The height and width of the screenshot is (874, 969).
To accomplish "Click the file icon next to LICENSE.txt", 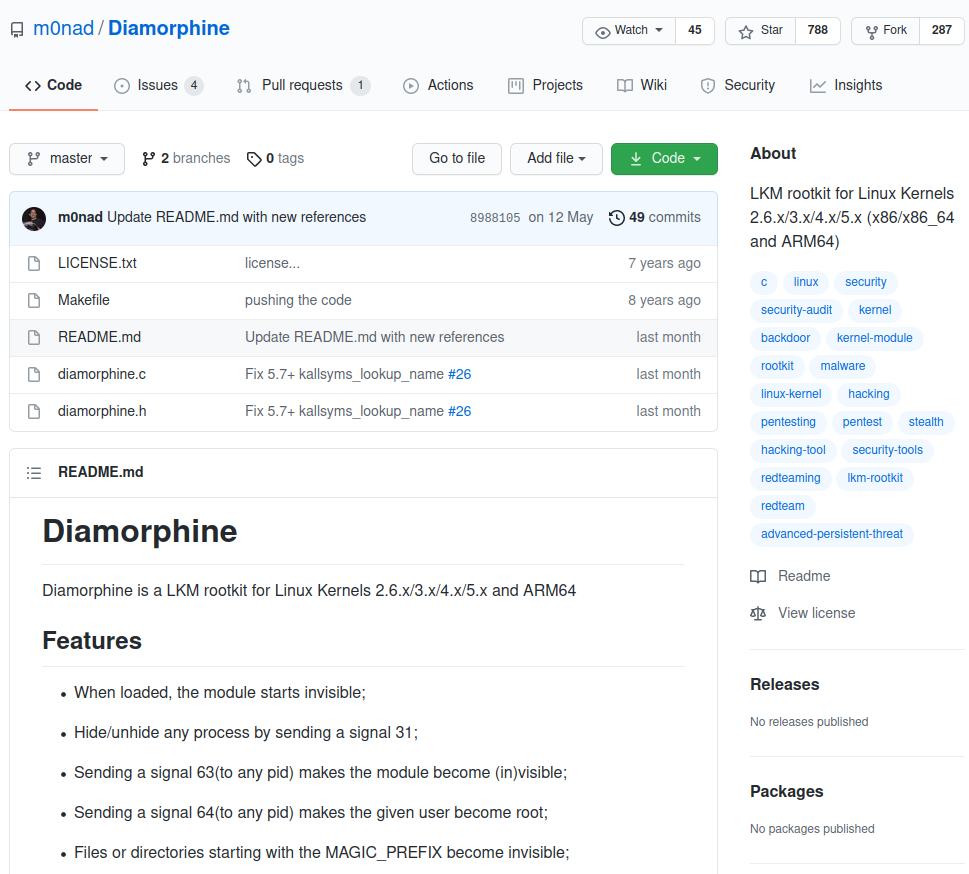I will (34, 263).
